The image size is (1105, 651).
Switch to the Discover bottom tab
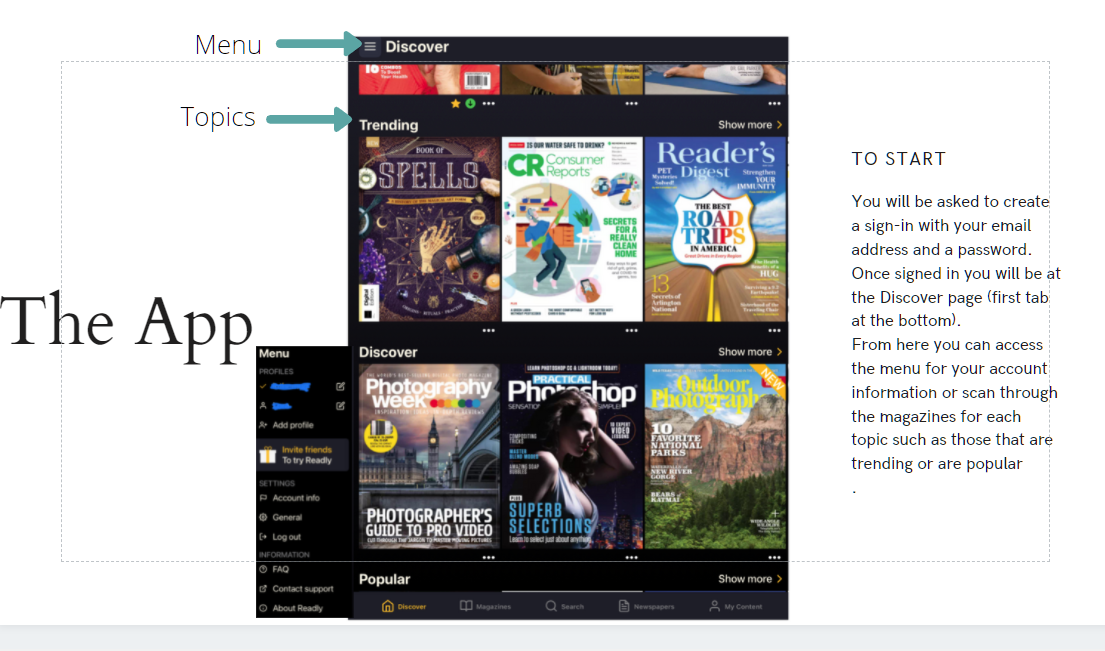[404, 607]
